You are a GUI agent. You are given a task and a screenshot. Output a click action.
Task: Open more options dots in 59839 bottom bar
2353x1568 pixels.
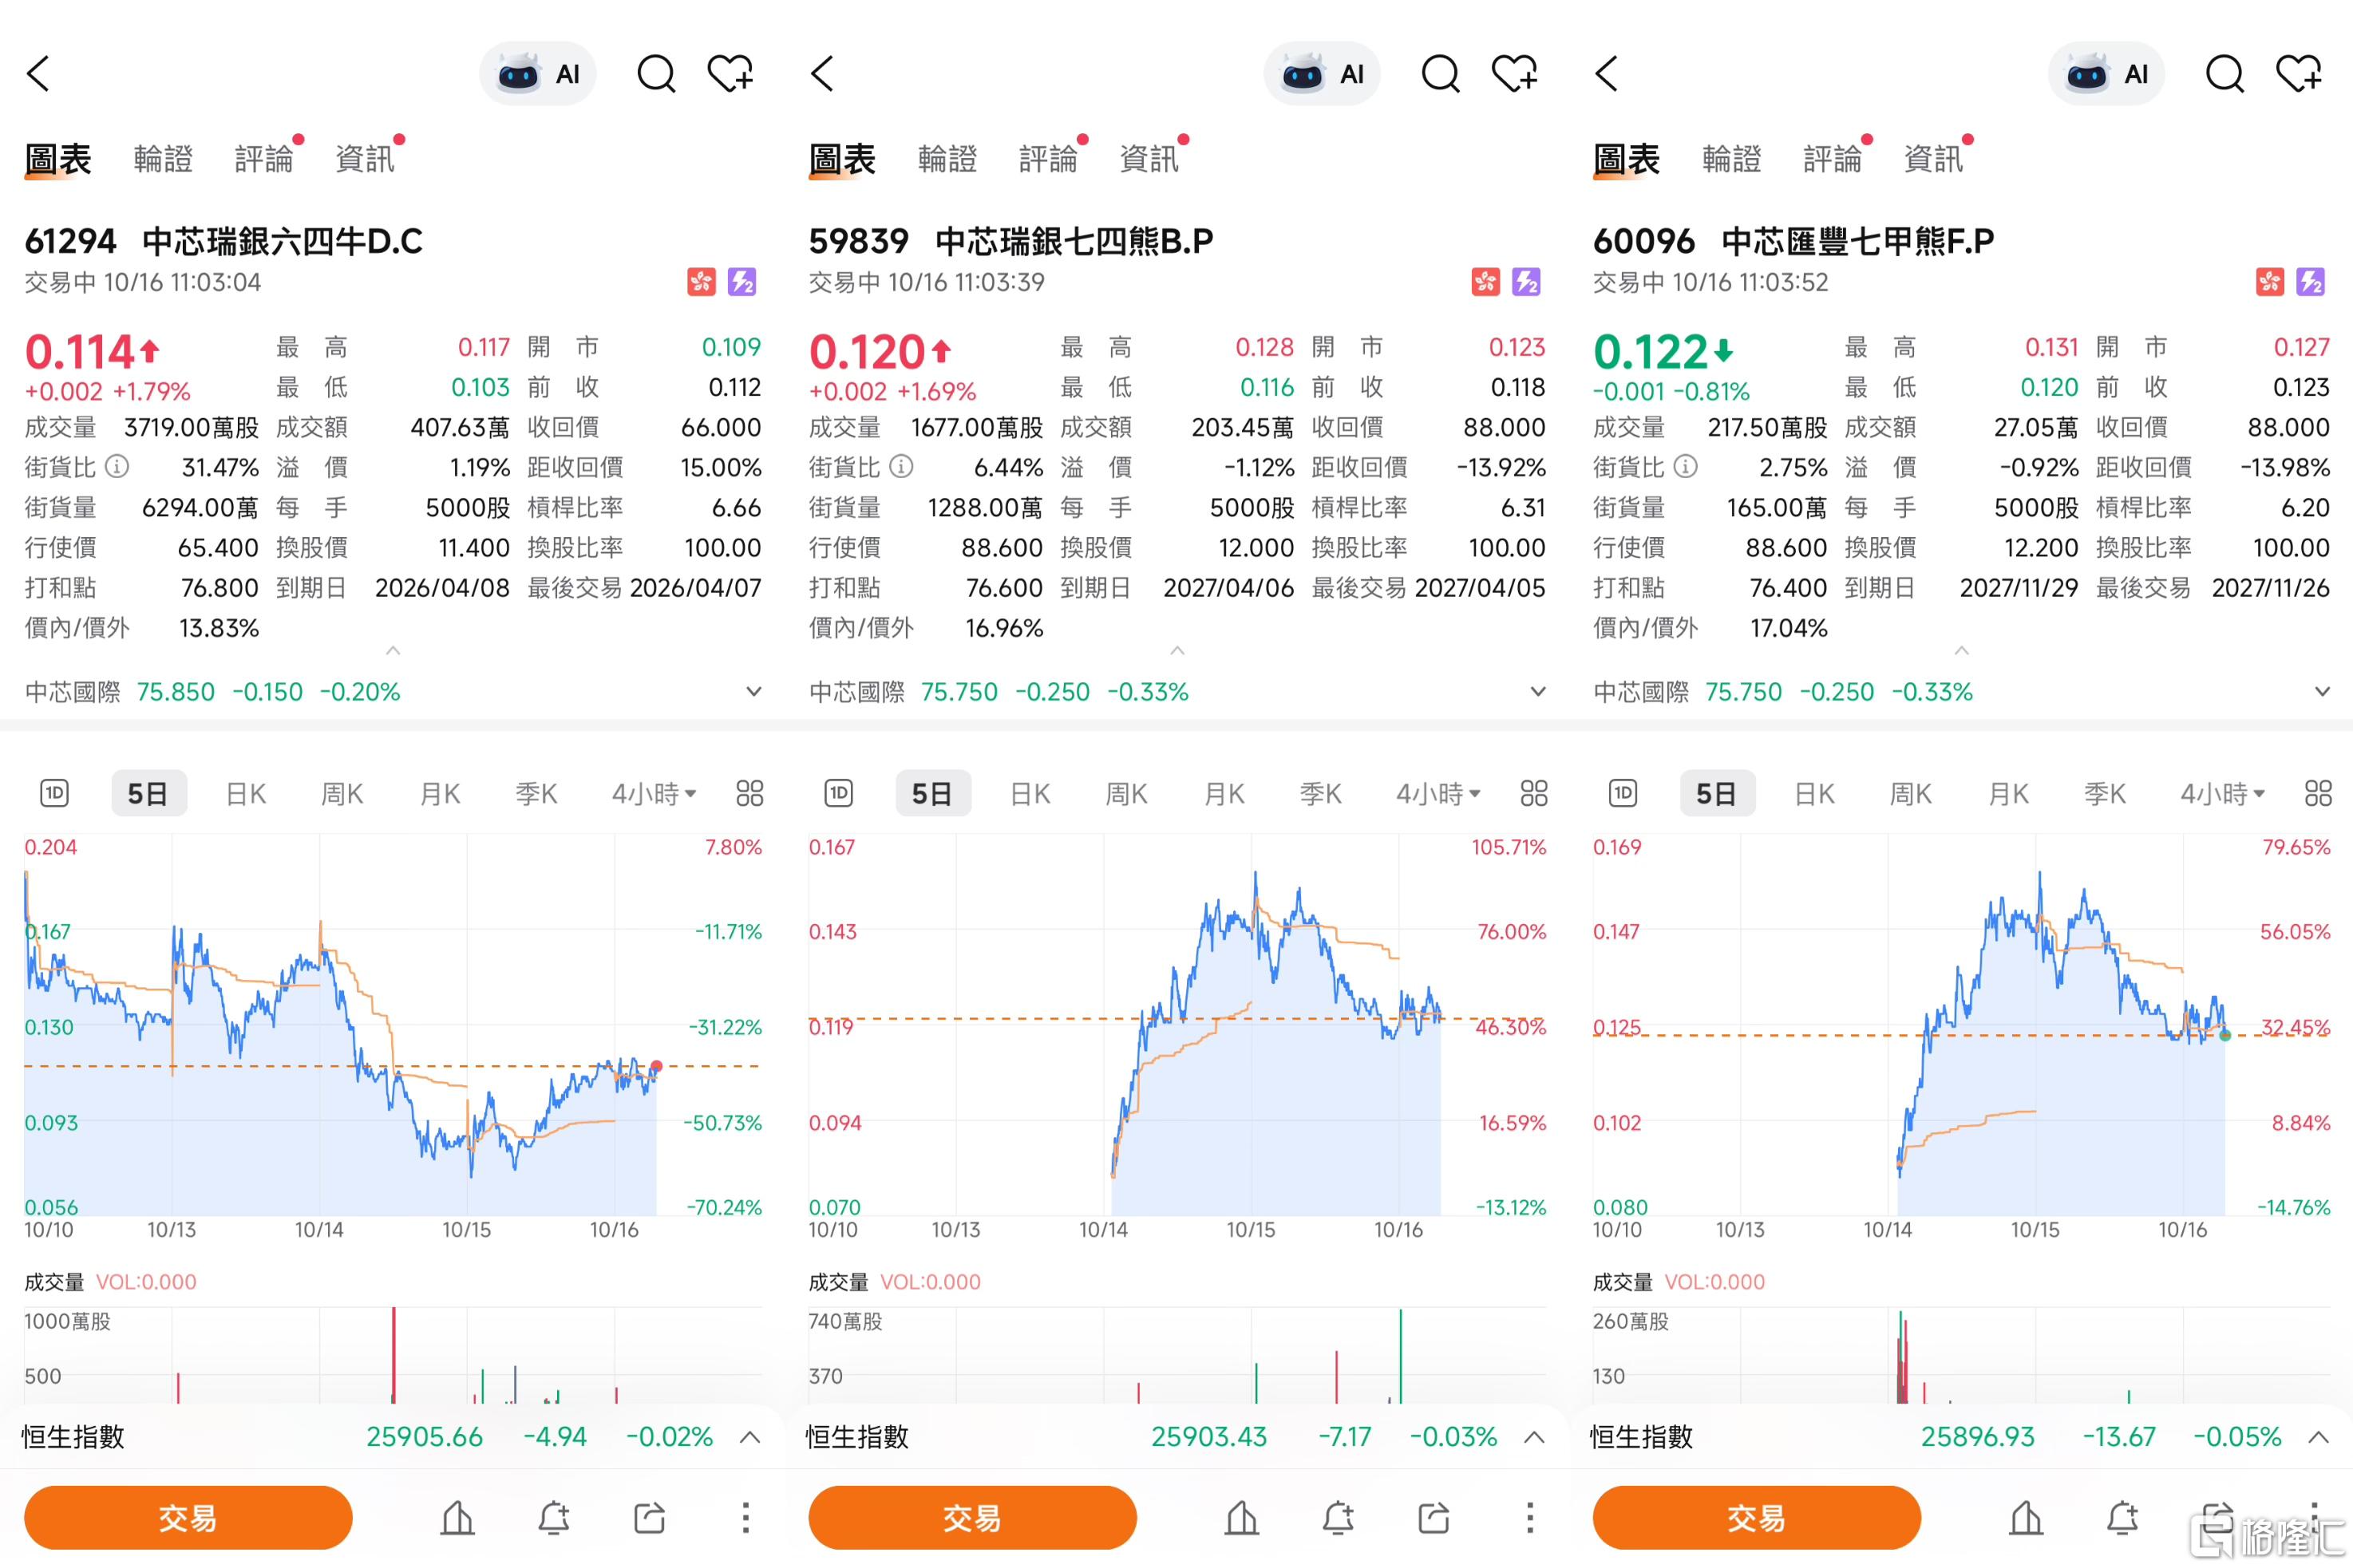click(x=1529, y=1518)
